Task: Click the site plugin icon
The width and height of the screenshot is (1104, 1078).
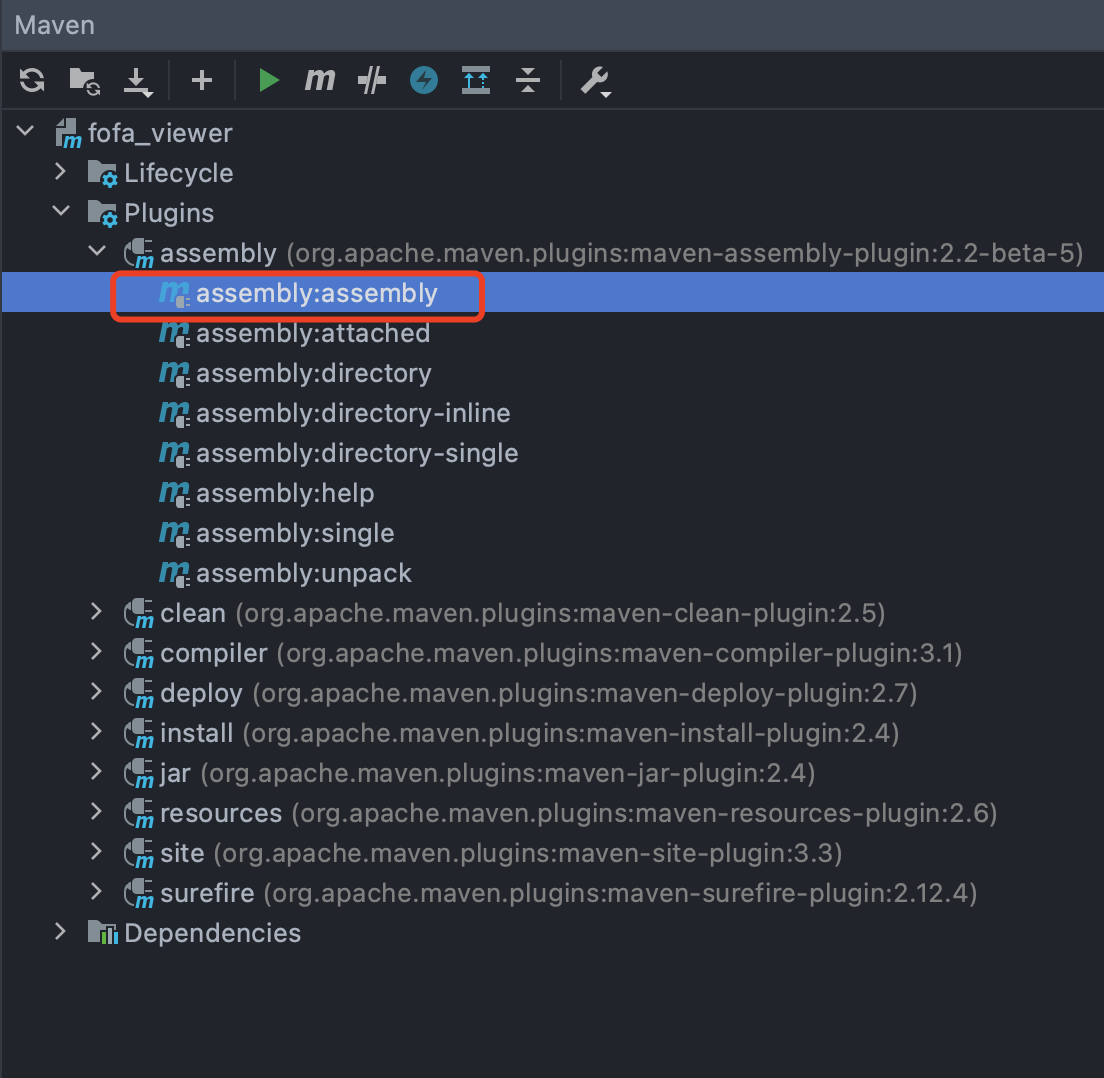Action: pos(139,853)
